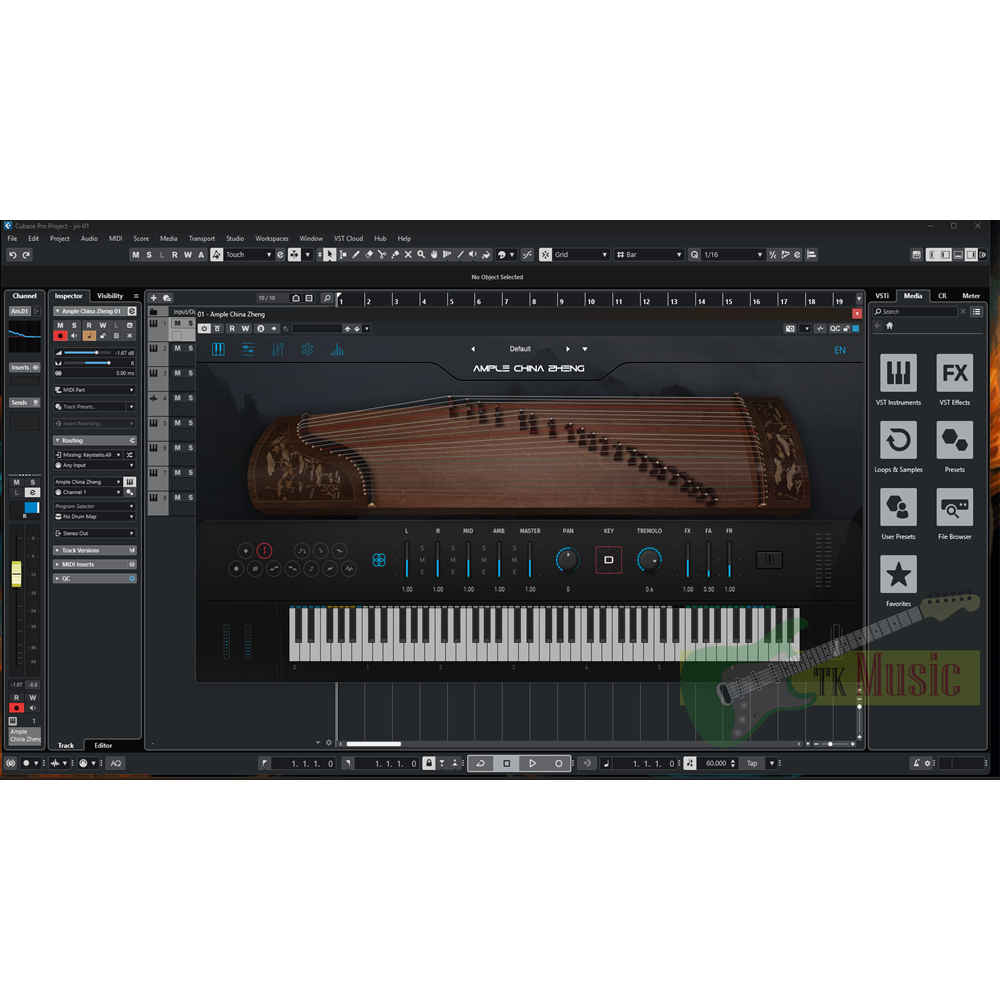Open the MIDI menu

point(115,239)
